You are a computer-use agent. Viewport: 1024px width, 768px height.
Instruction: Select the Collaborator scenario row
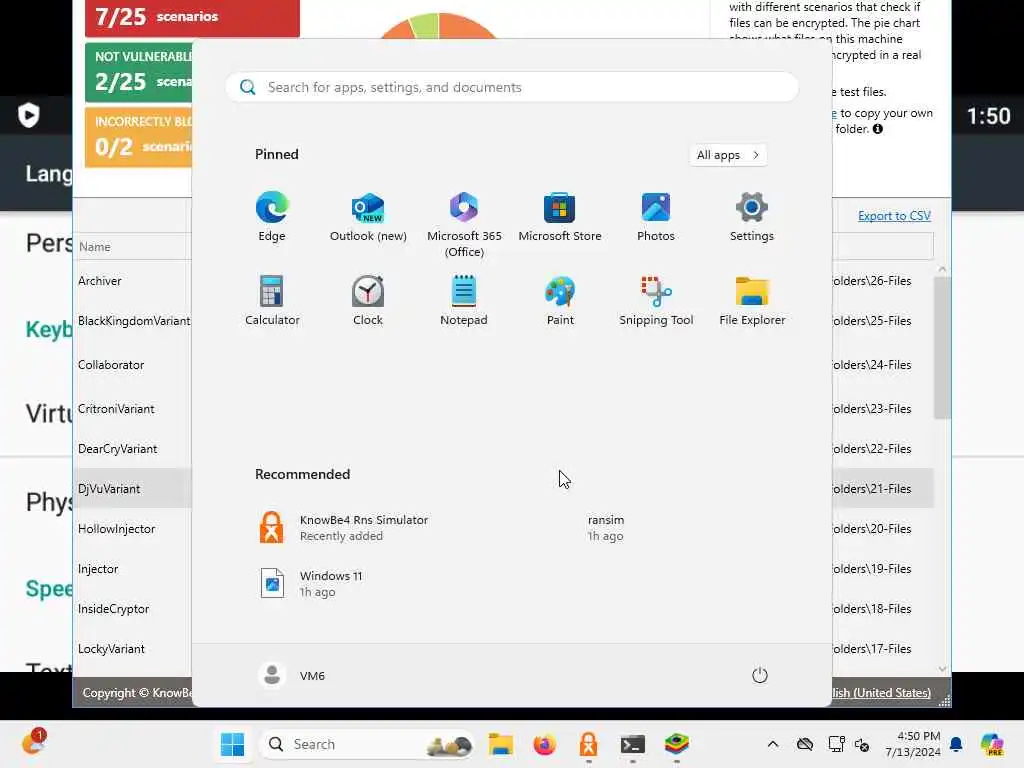111,364
